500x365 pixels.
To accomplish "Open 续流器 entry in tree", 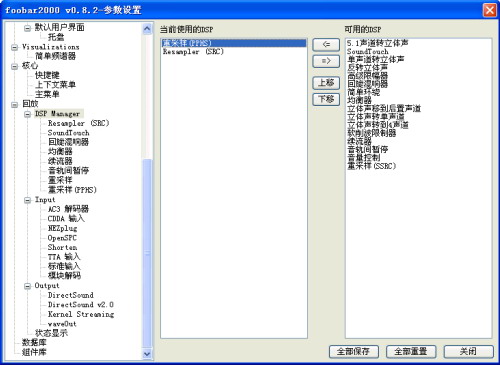I will tap(60, 161).
